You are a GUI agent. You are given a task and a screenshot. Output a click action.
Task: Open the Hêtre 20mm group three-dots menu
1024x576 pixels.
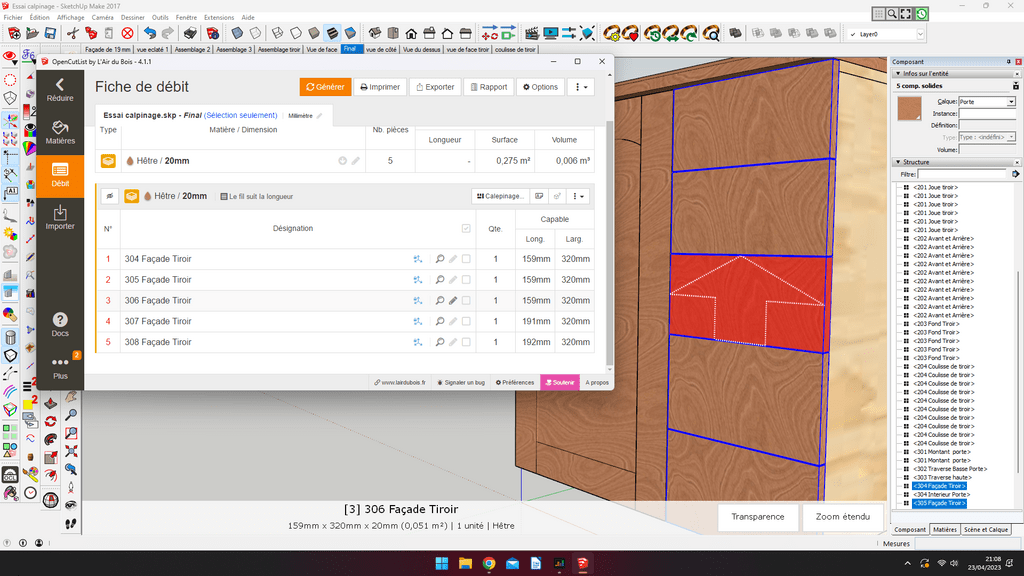(x=577, y=196)
